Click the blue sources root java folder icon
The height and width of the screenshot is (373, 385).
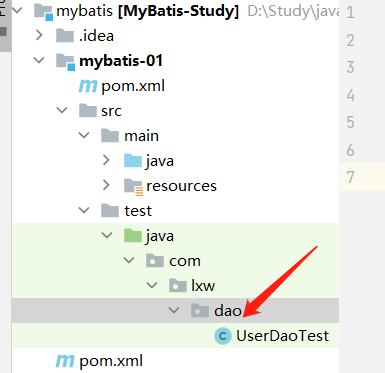pyautogui.click(x=133, y=160)
